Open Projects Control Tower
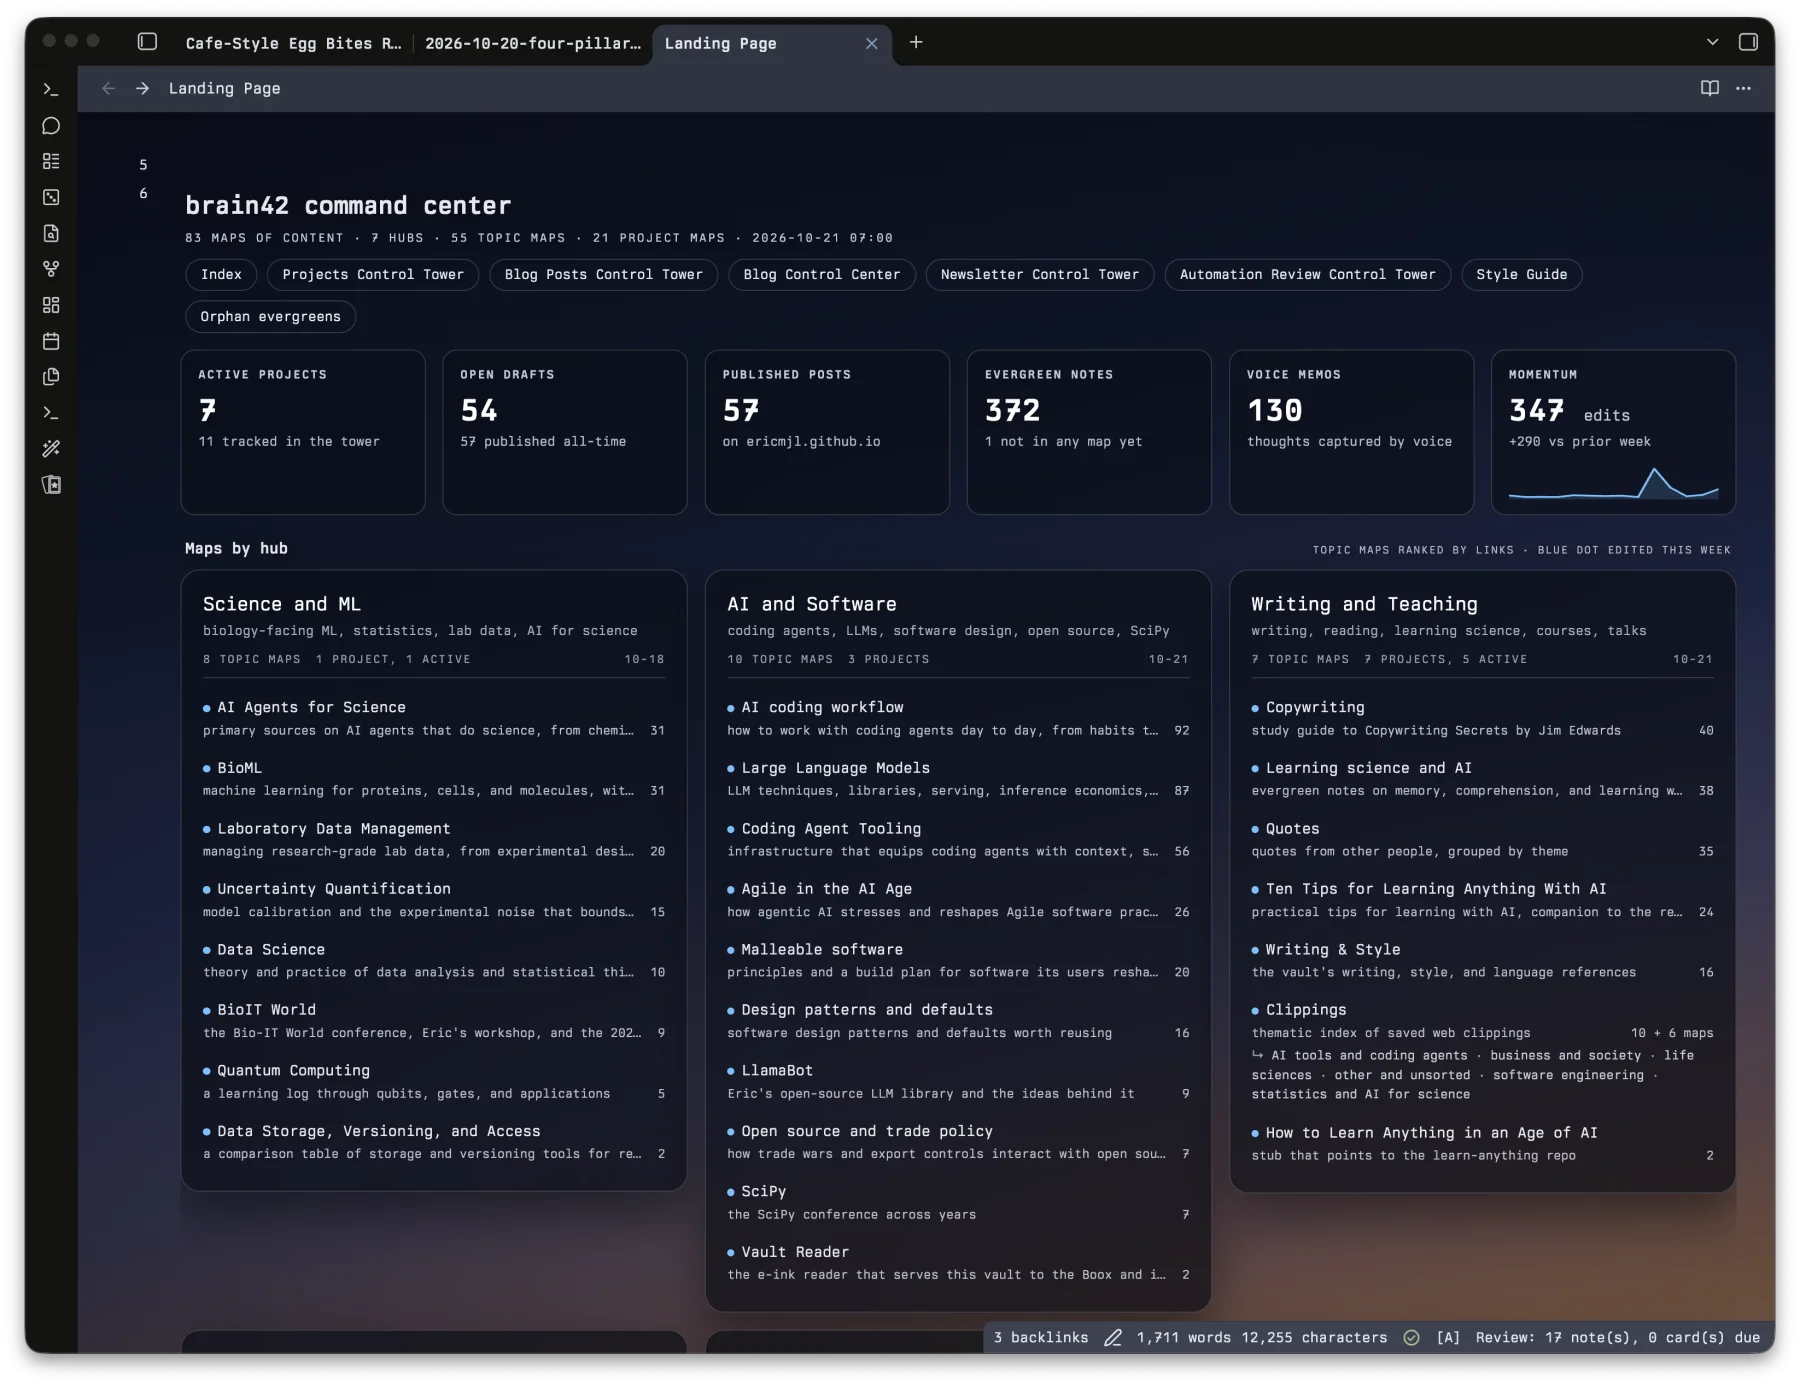This screenshot has height=1386, width=1800. coord(373,274)
